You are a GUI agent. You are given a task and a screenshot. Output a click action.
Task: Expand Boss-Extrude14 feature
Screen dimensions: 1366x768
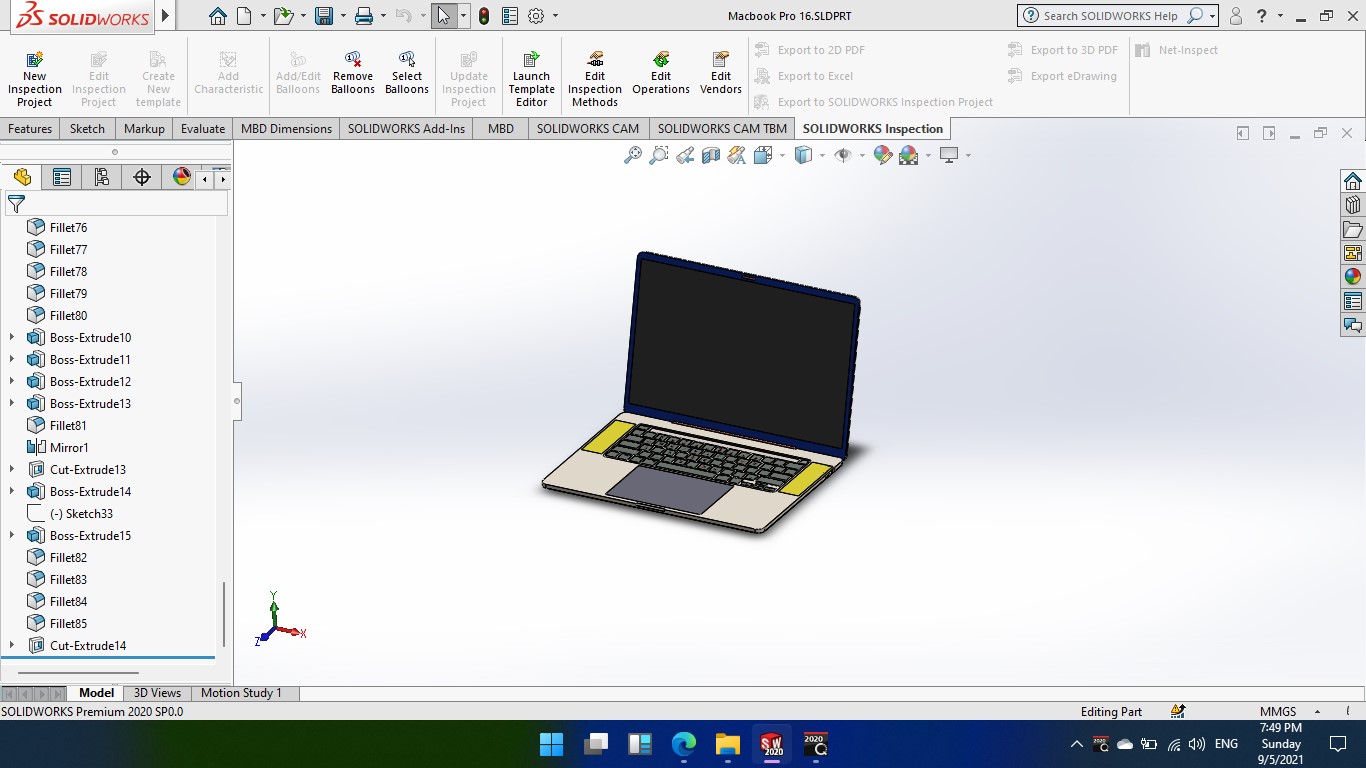click(x=12, y=491)
